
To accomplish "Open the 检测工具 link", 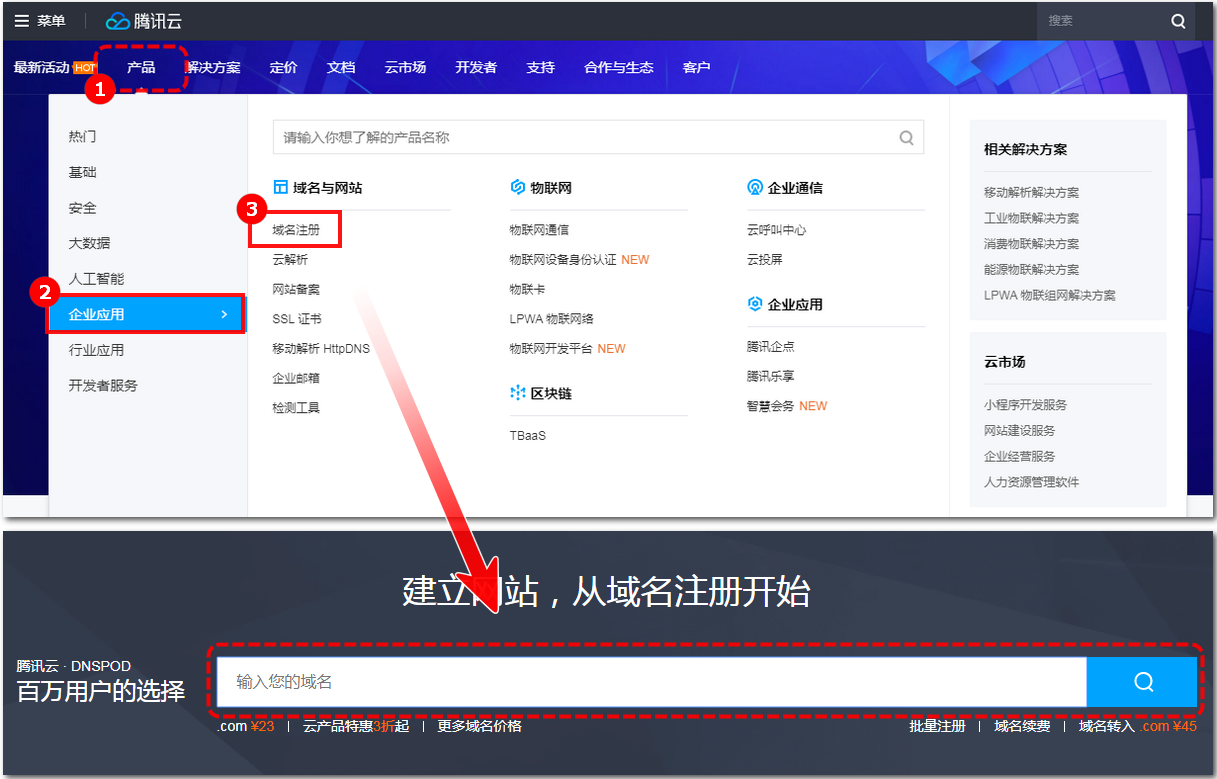I will pyautogui.click(x=296, y=408).
